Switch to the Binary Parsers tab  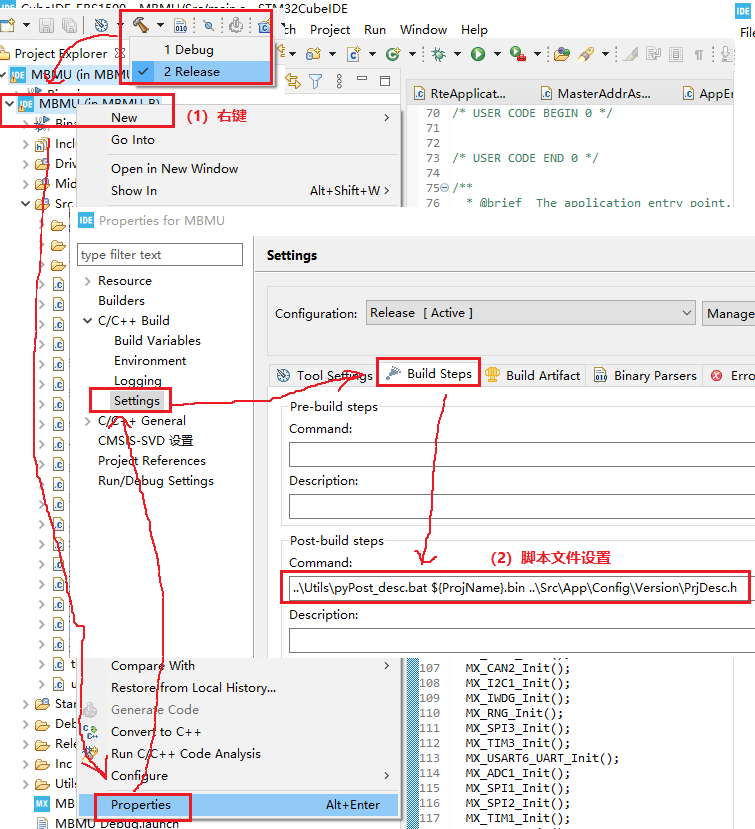[x=644, y=375]
